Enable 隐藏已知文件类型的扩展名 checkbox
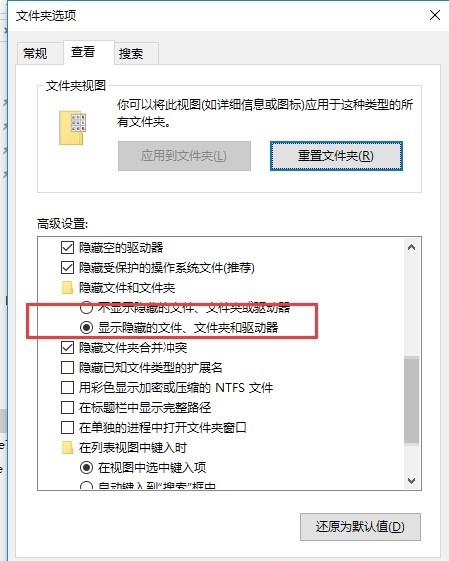This screenshot has width=449, height=561. (67, 367)
